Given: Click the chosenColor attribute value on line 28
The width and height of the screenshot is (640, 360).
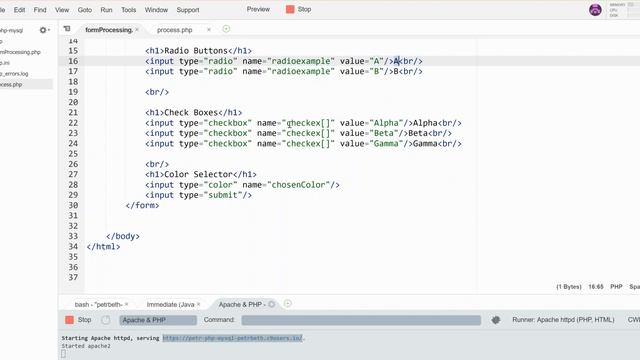Looking at the screenshot, I should click(x=298, y=185).
